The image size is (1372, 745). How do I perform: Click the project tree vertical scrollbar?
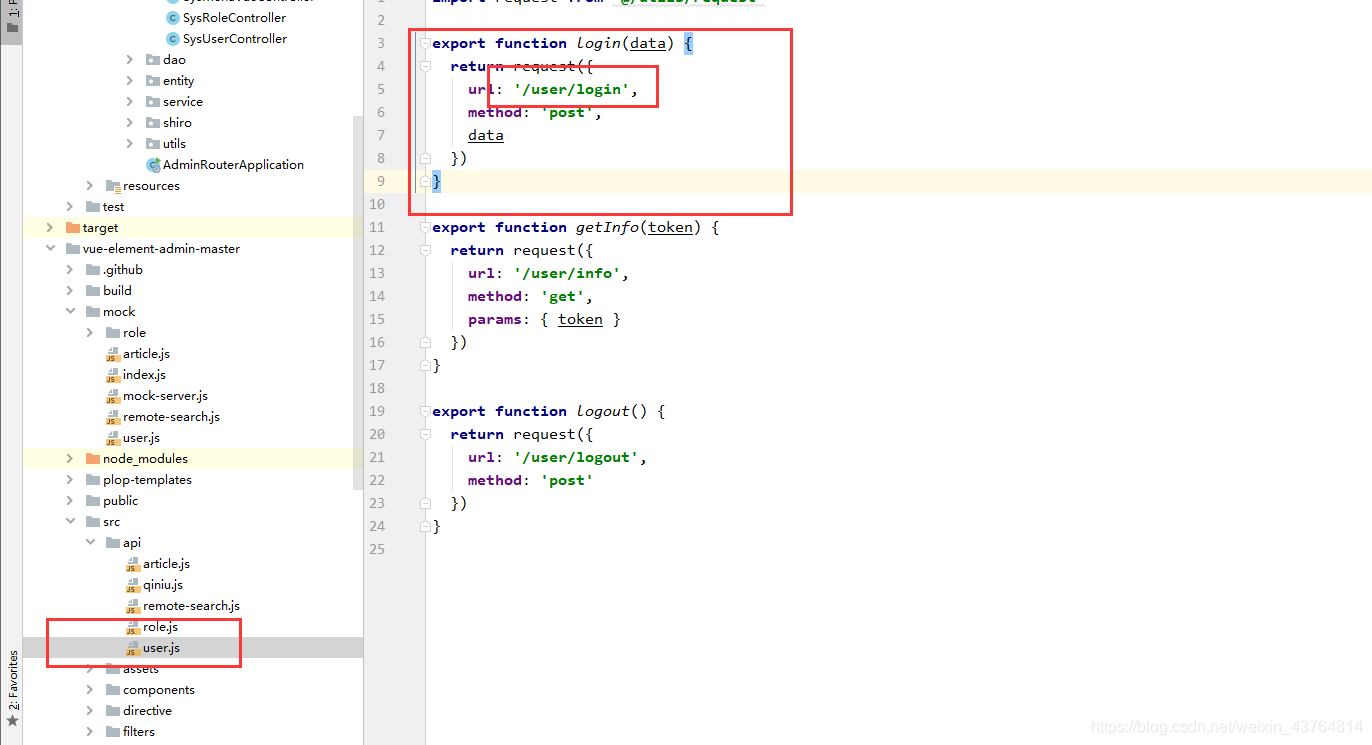[x=358, y=303]
